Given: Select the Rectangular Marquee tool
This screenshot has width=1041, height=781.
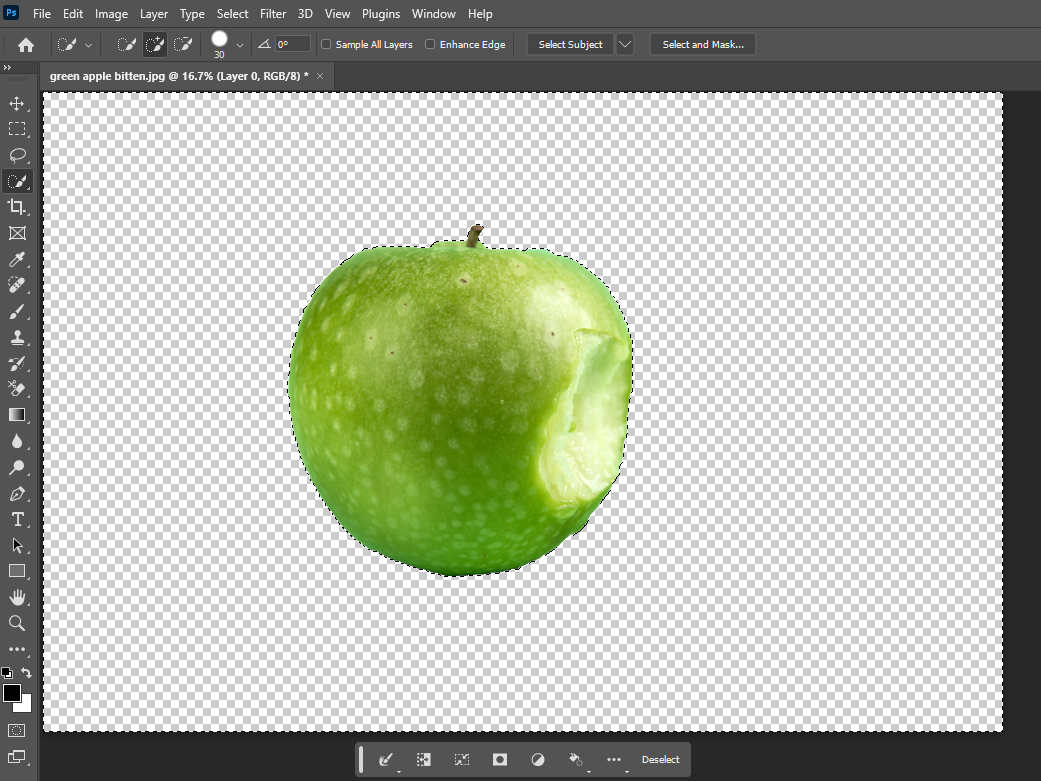Looking at the screenshot, I should pyautogui.click(x=17, y=129).
